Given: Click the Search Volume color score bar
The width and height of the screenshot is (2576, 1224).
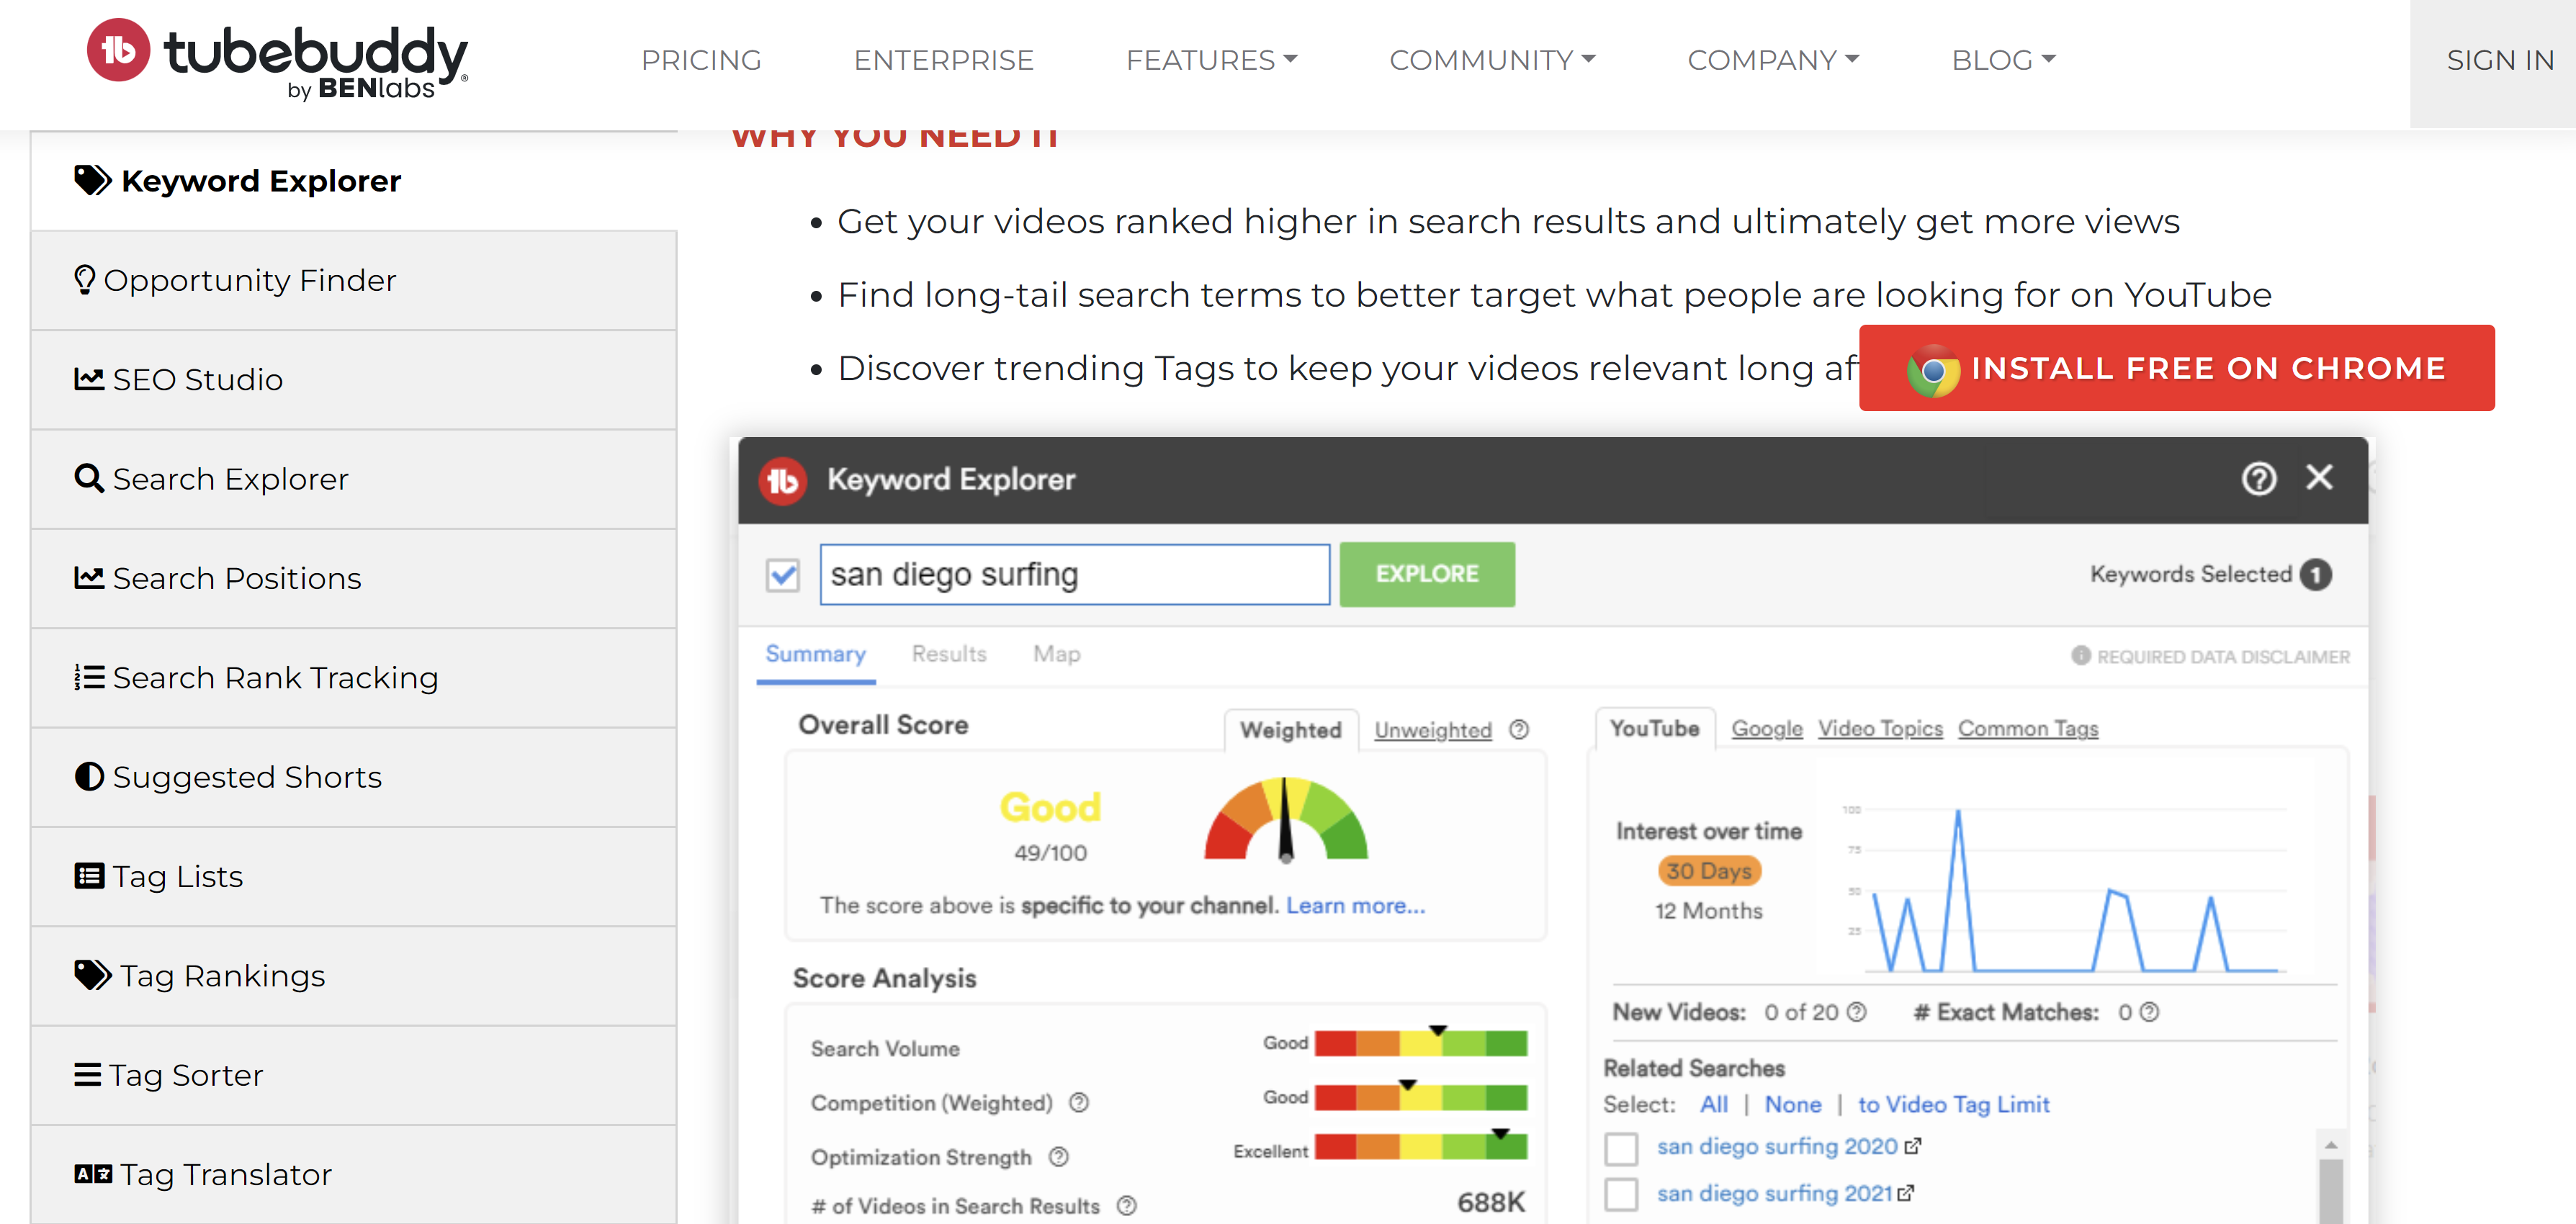Looking at the screenshot, I should click(x=1420, y=1044).
